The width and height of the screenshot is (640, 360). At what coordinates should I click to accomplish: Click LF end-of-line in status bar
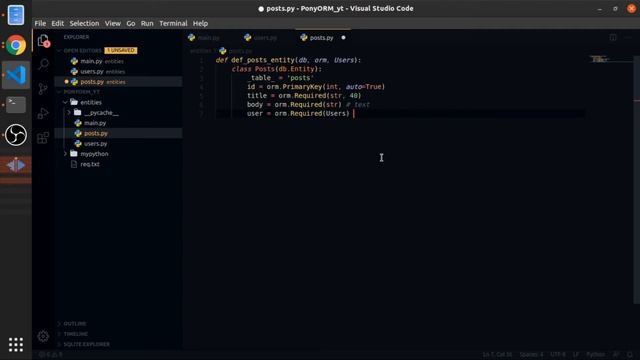click(x=576, y=354)
